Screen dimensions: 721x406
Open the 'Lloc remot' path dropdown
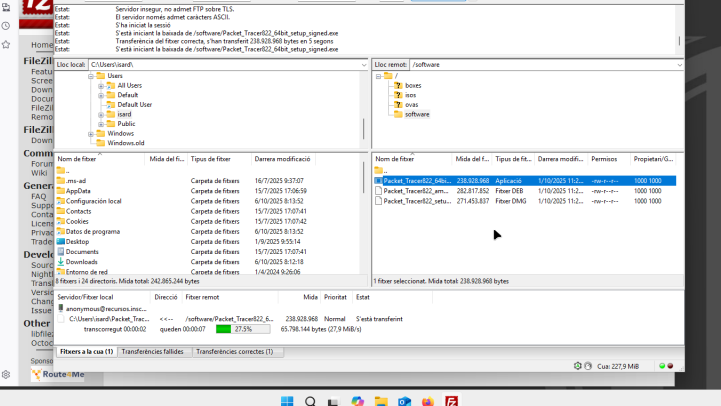(x=677, y=64)
